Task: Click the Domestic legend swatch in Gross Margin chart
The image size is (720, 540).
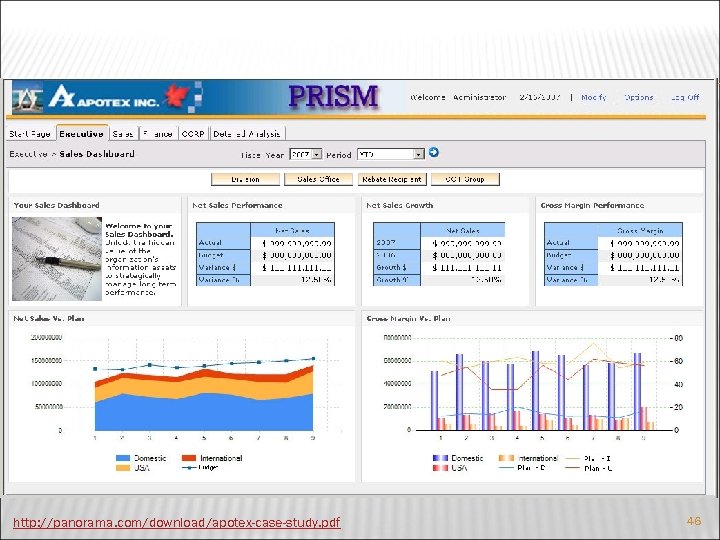Action: 440,458
